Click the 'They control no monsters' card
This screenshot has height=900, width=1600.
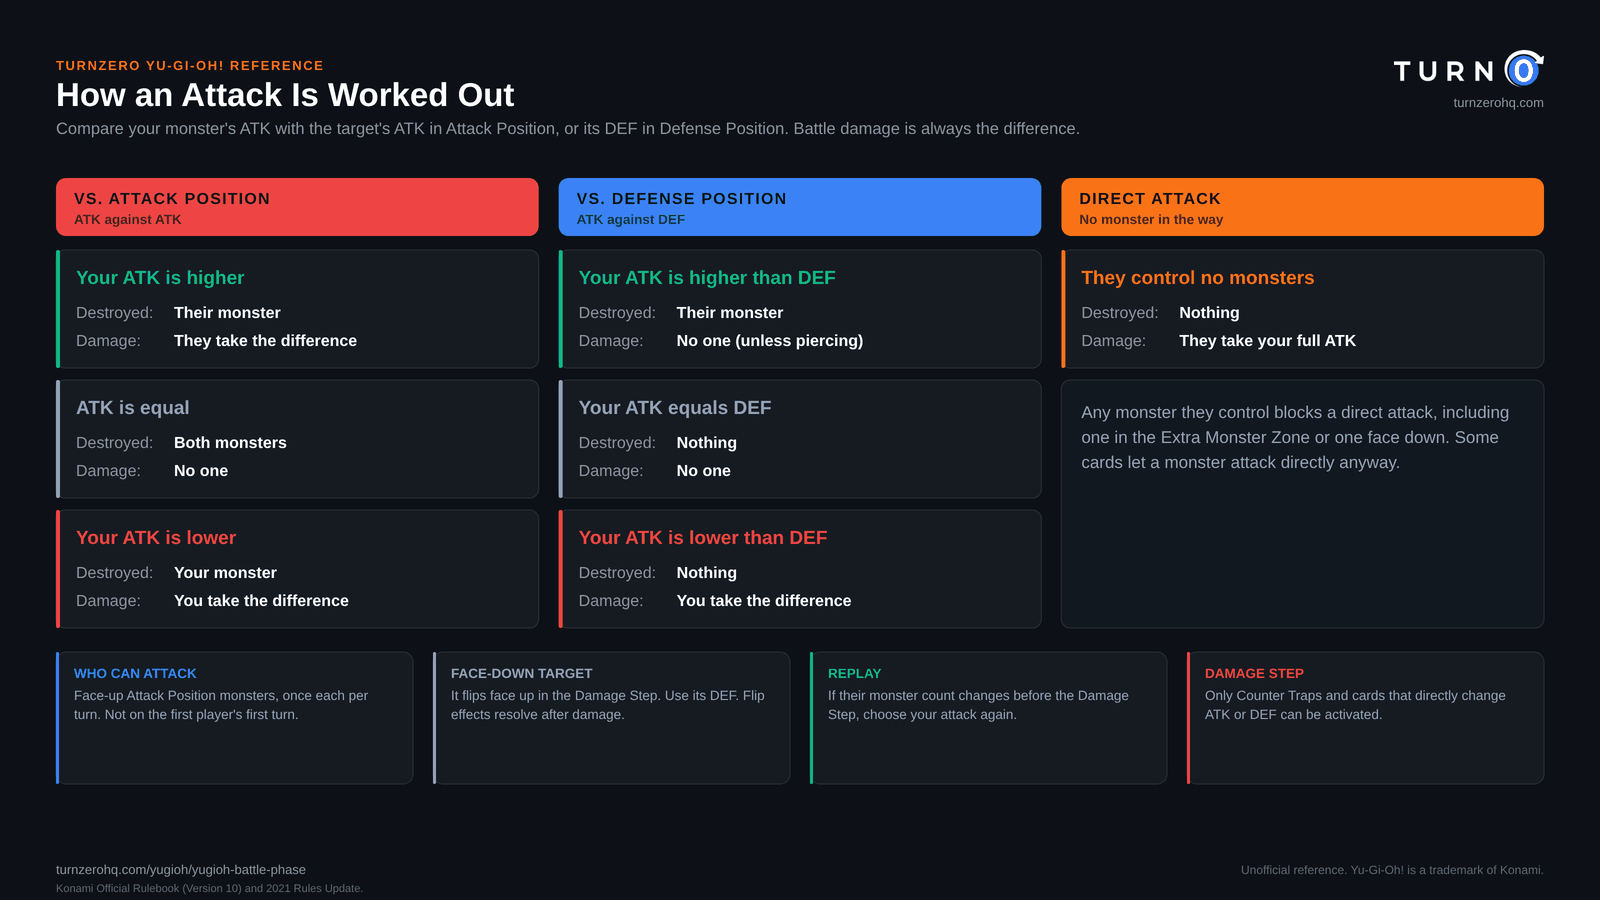tap(1302, 309)
